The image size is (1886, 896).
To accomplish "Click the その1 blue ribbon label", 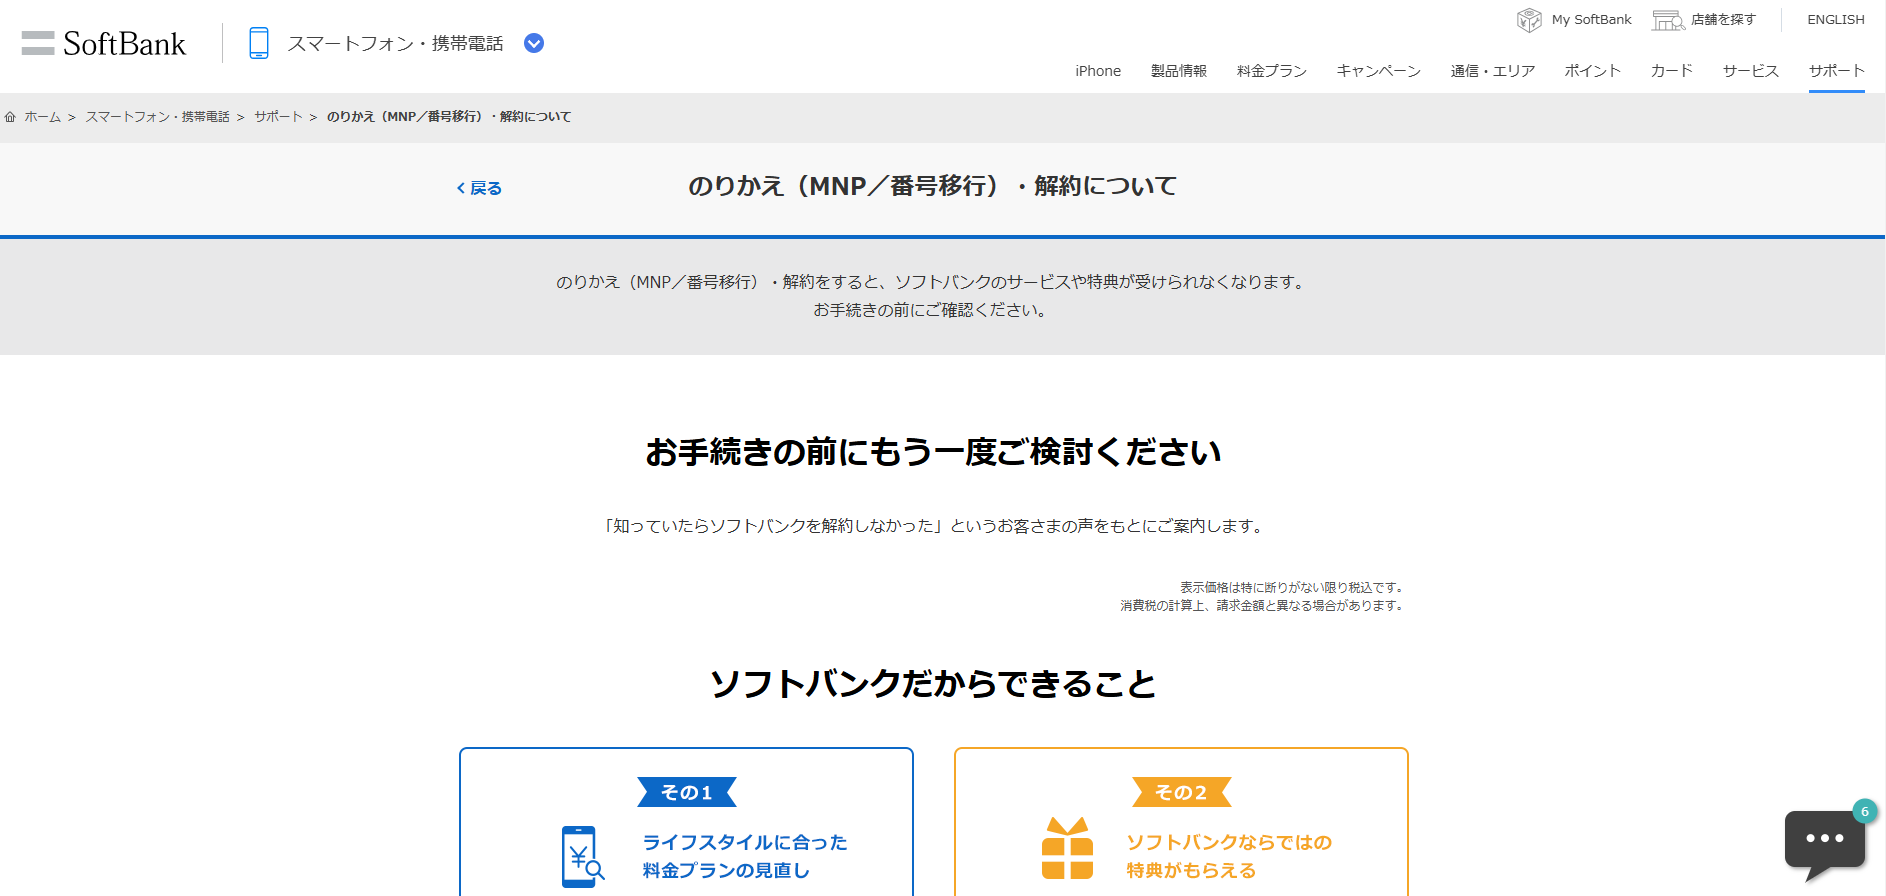I will point(687,792).
